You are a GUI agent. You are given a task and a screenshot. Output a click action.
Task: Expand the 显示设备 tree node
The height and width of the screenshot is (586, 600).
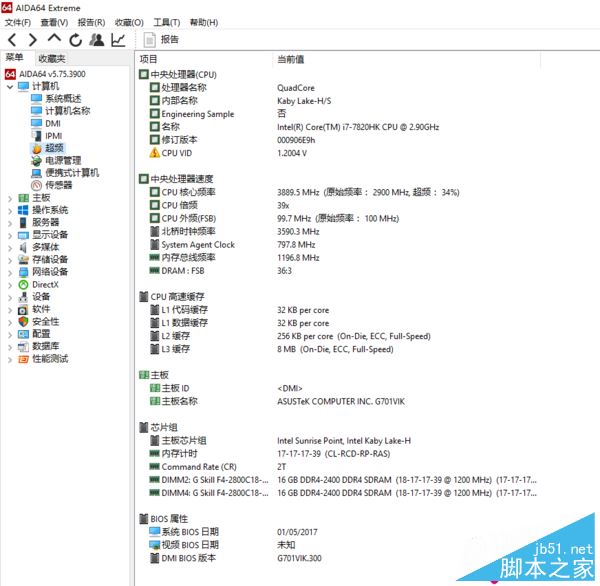click(10, 235)
